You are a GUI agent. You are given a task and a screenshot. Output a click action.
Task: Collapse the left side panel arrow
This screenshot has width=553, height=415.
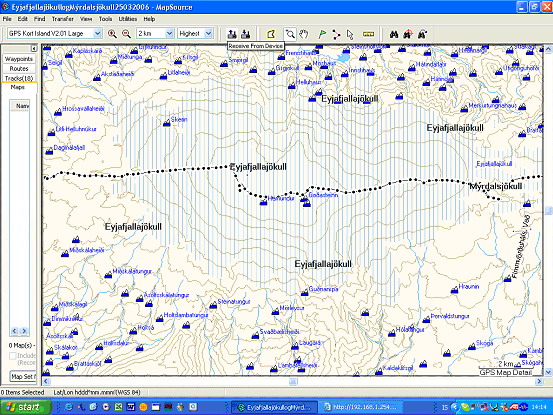tap(34, 48)
